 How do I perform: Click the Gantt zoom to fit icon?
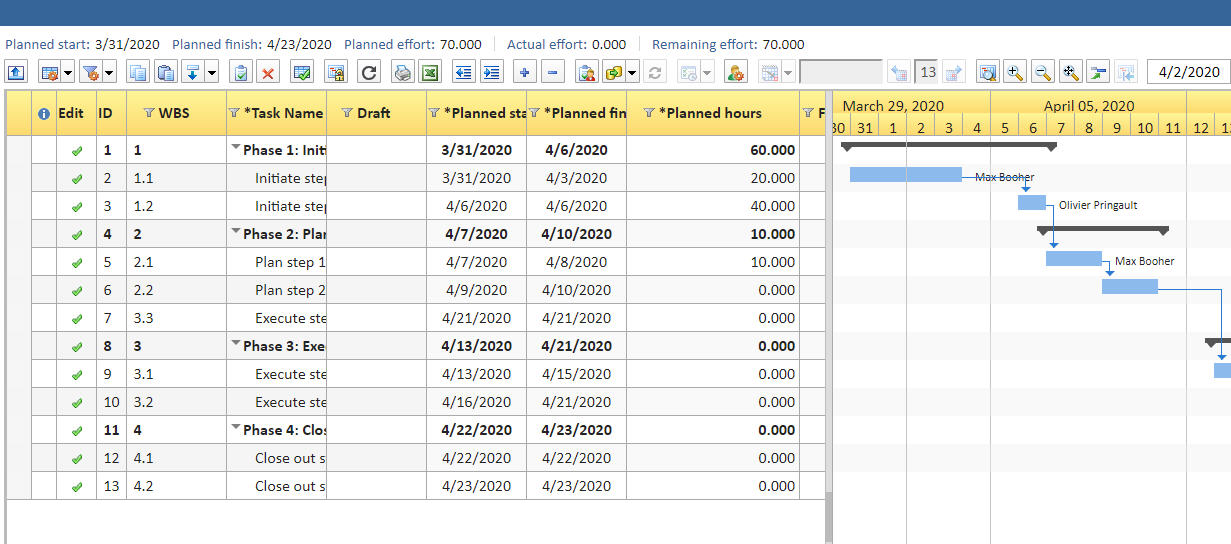1071,72
